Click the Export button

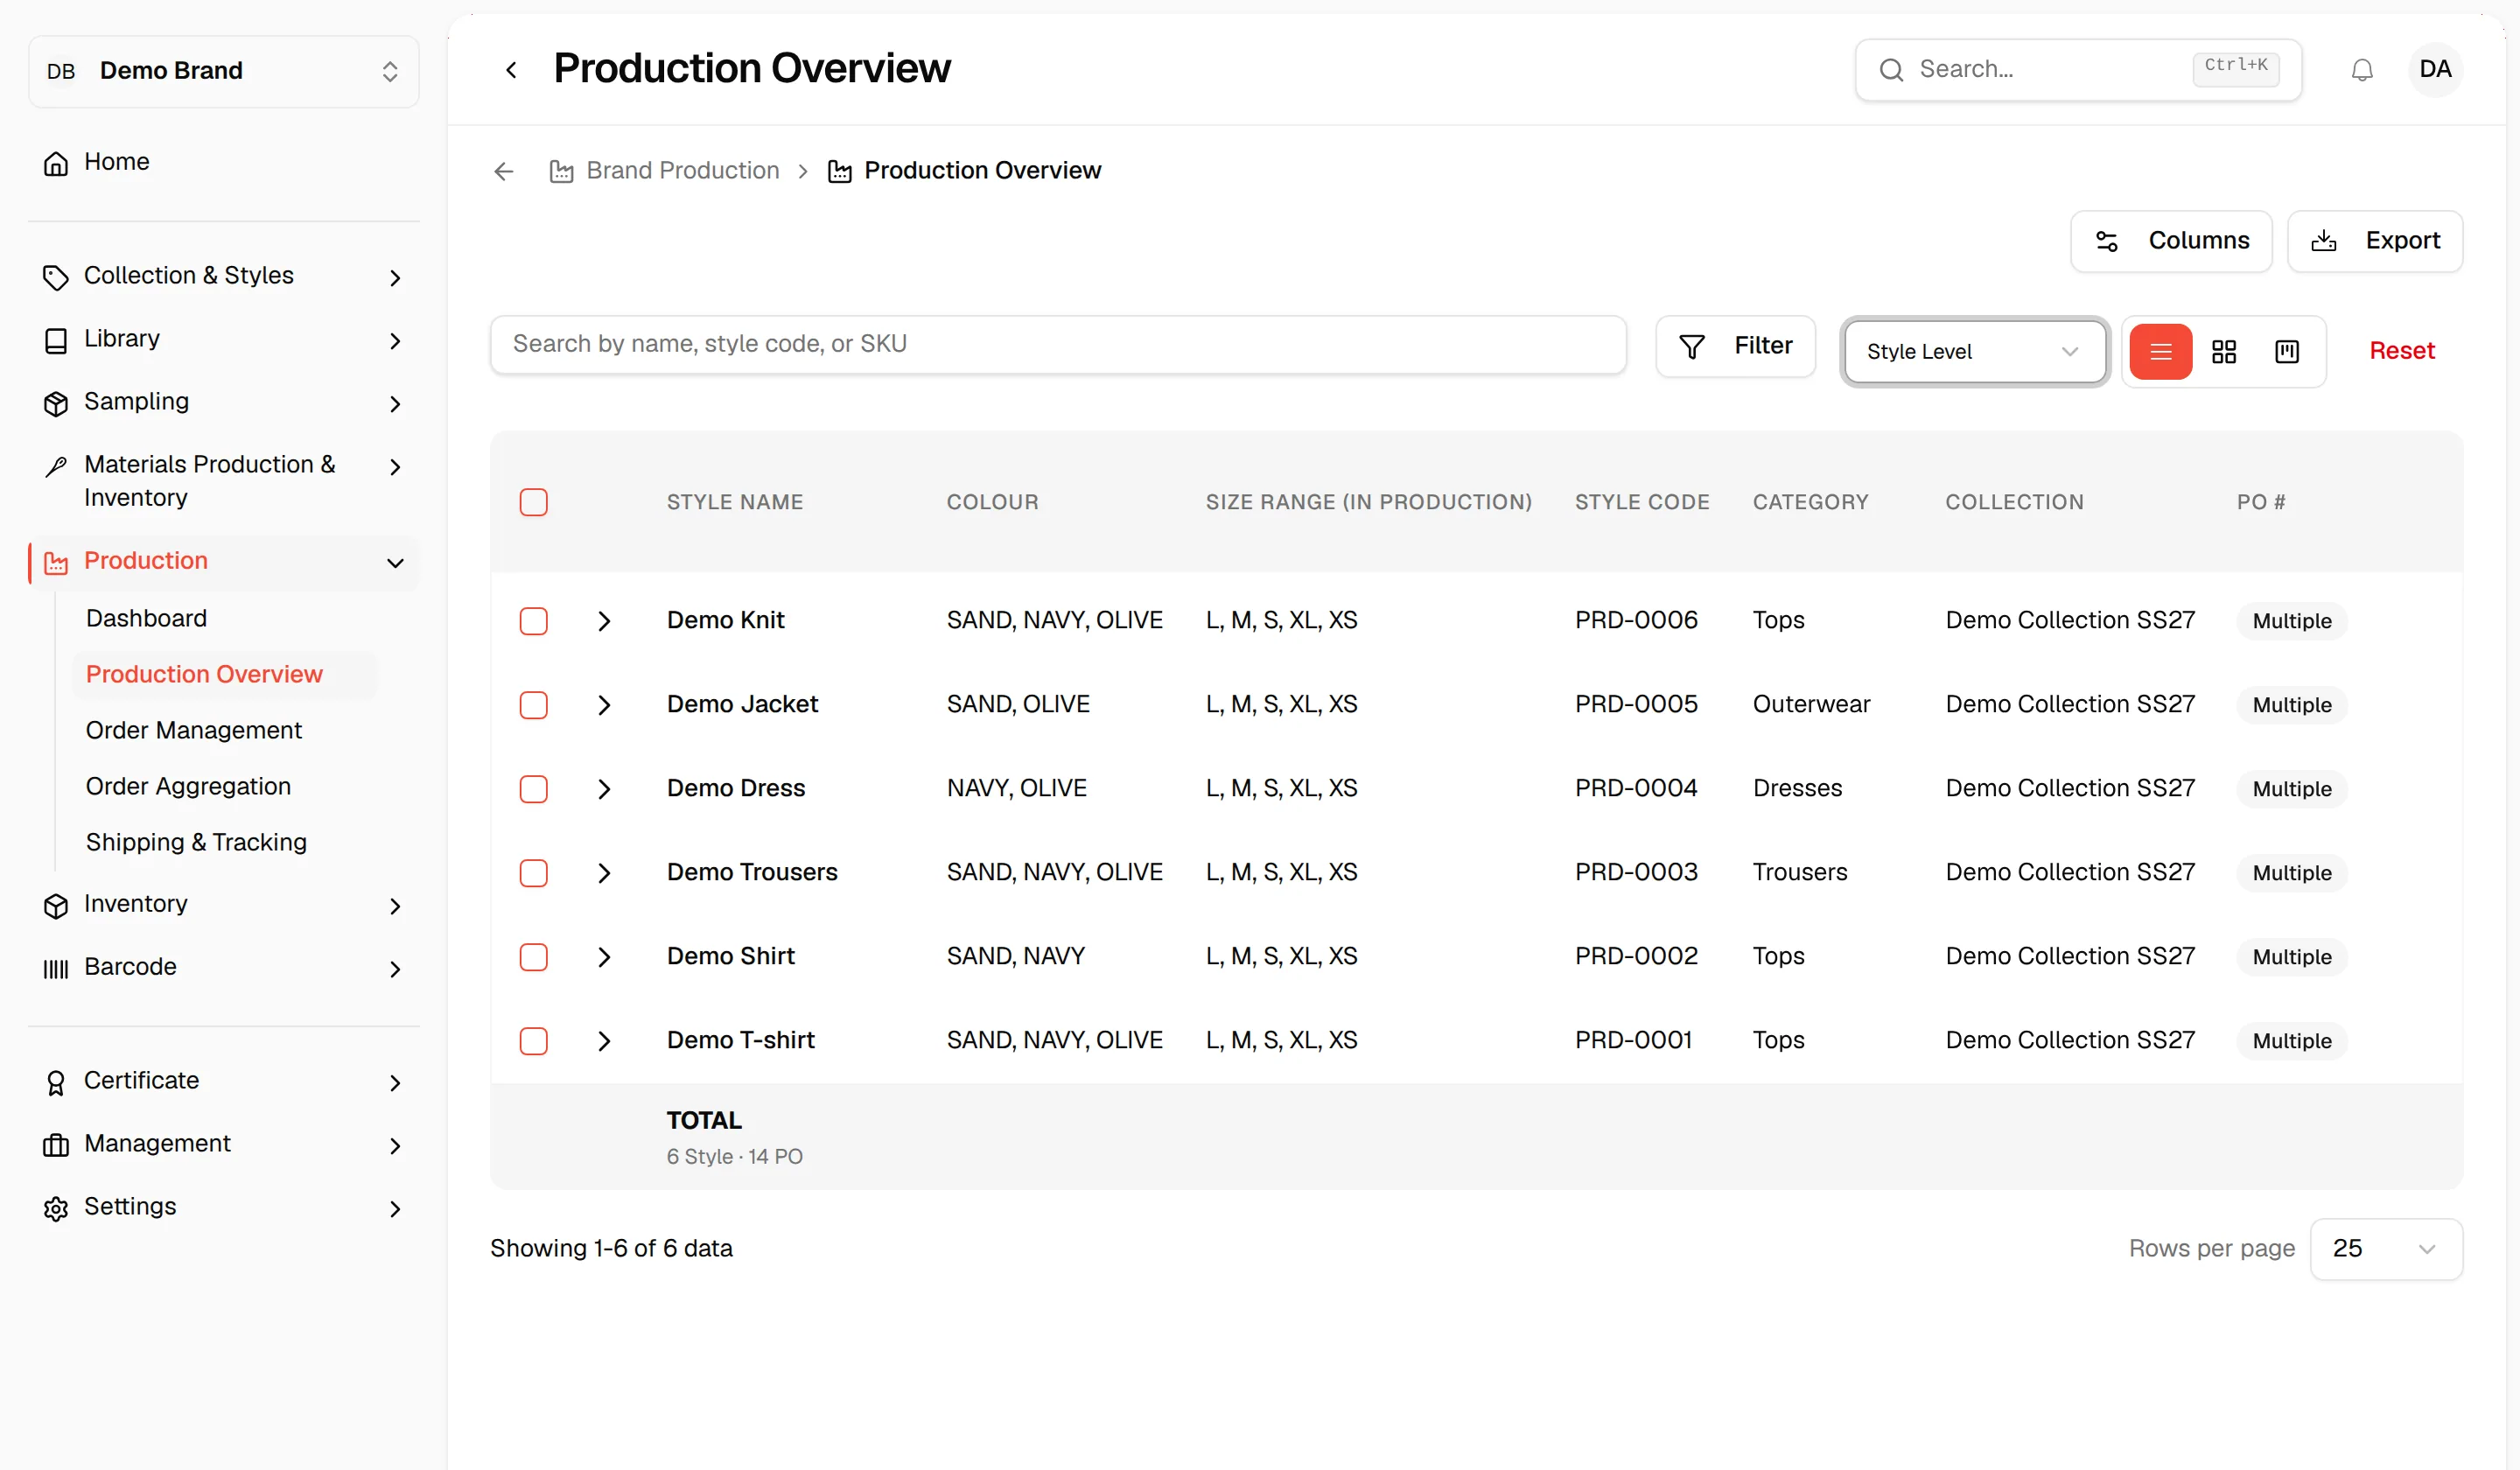2375,241
